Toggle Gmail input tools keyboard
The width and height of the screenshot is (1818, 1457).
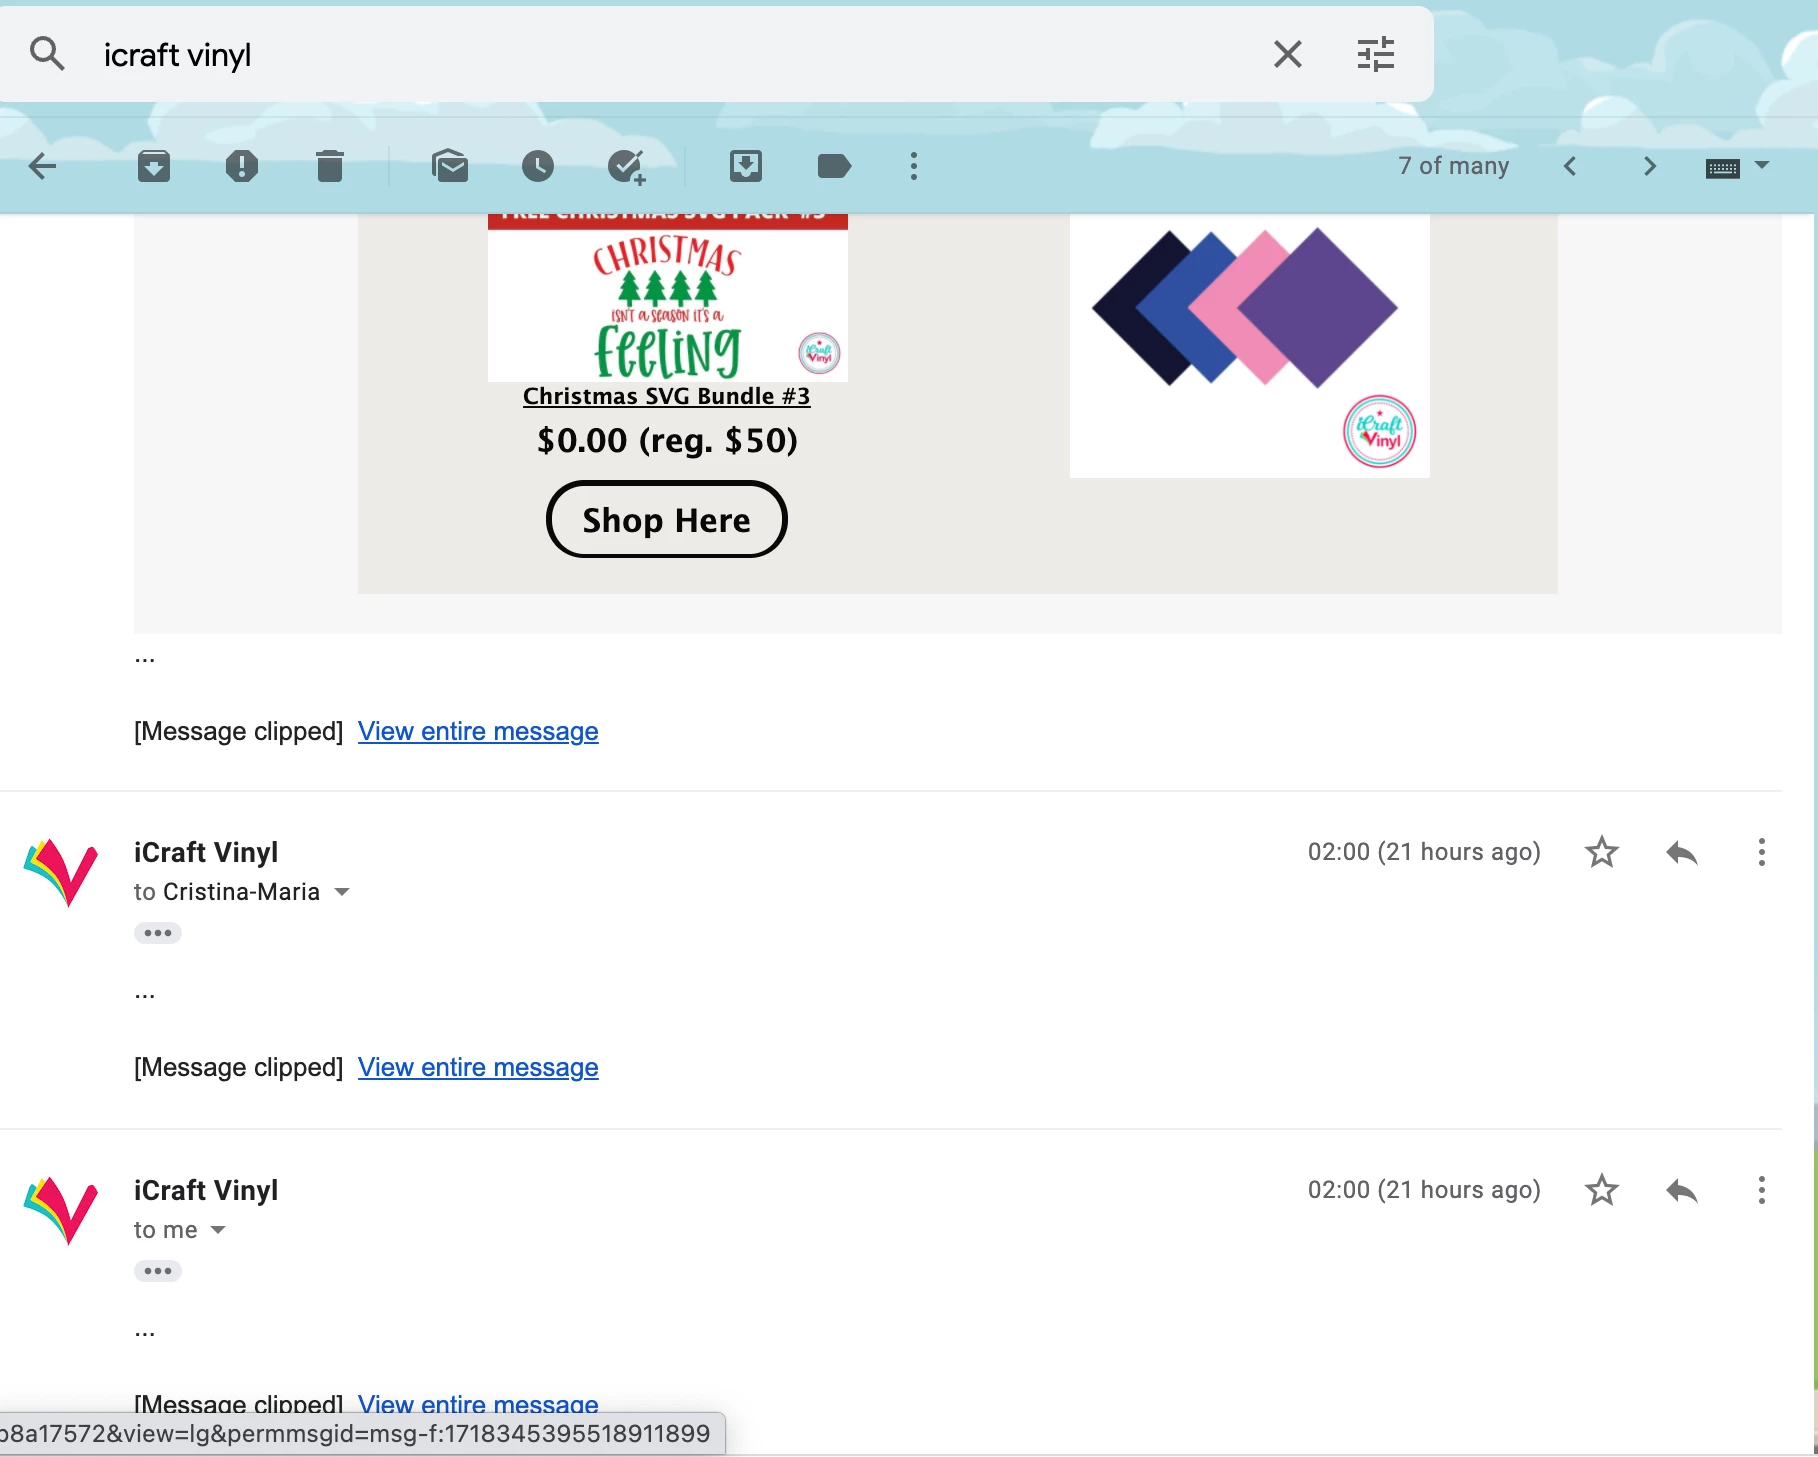[x=1725, y=166]
